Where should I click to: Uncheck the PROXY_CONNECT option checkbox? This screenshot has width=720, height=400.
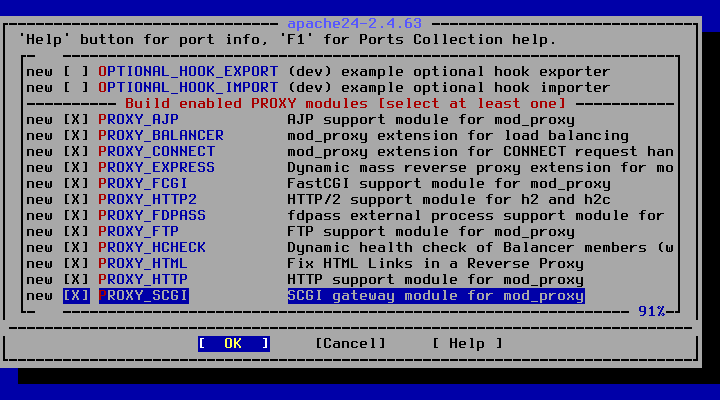coord(76,152)
